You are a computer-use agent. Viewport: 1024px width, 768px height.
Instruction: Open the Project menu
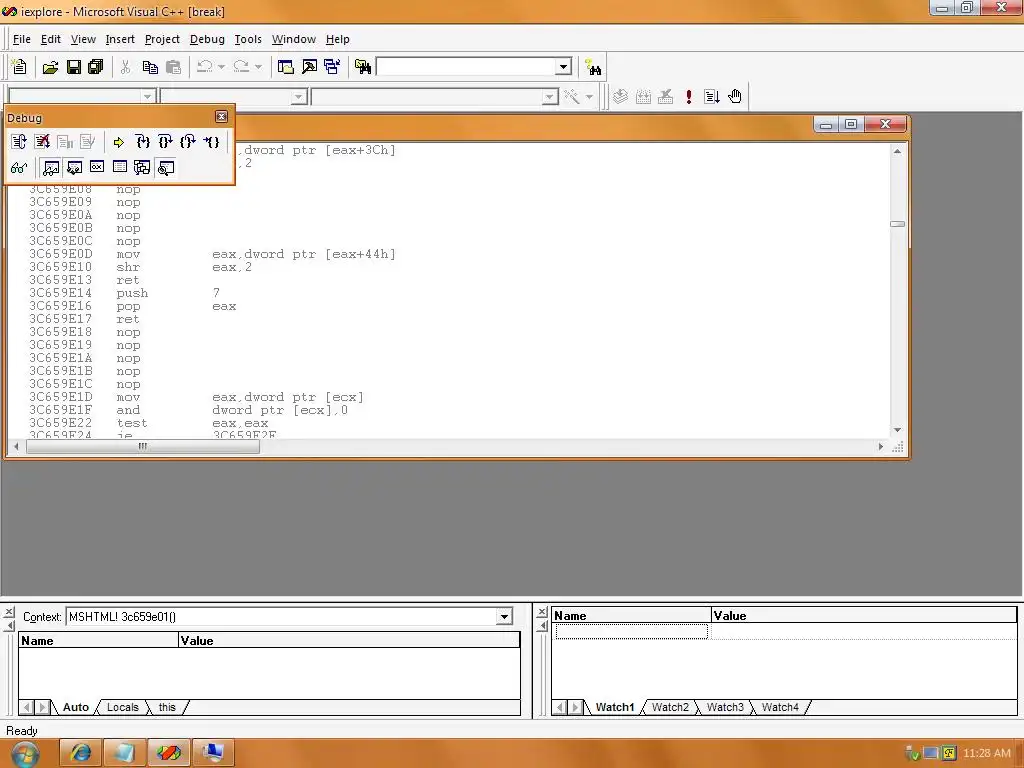tap(162, 39)
